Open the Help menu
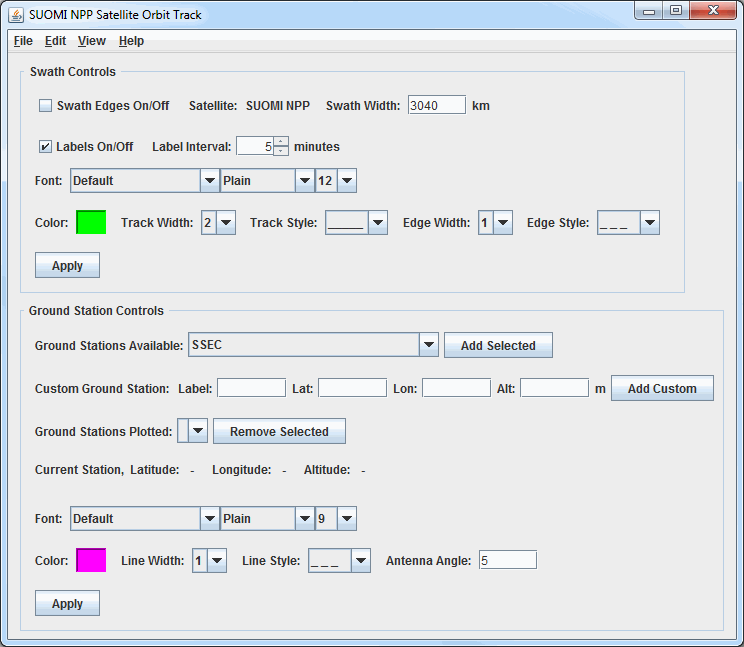 pos(131,41)
